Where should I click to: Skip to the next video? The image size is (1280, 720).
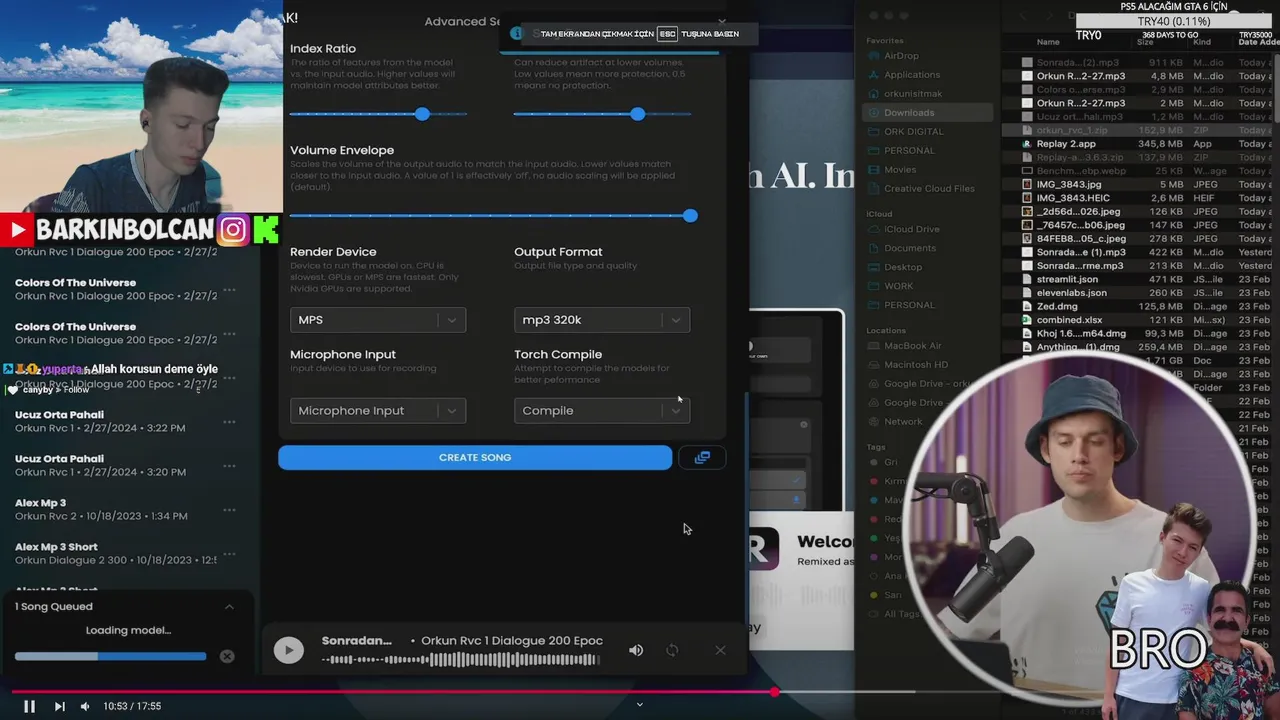[x=59, y=706]
